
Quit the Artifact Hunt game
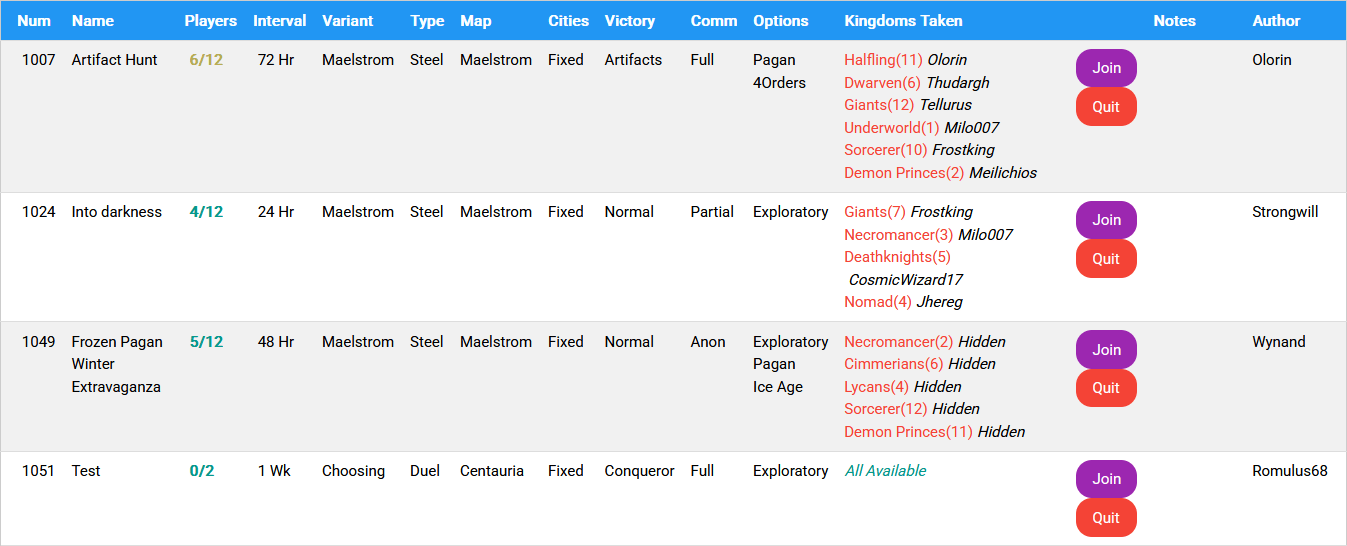(x=1106, y=107)
